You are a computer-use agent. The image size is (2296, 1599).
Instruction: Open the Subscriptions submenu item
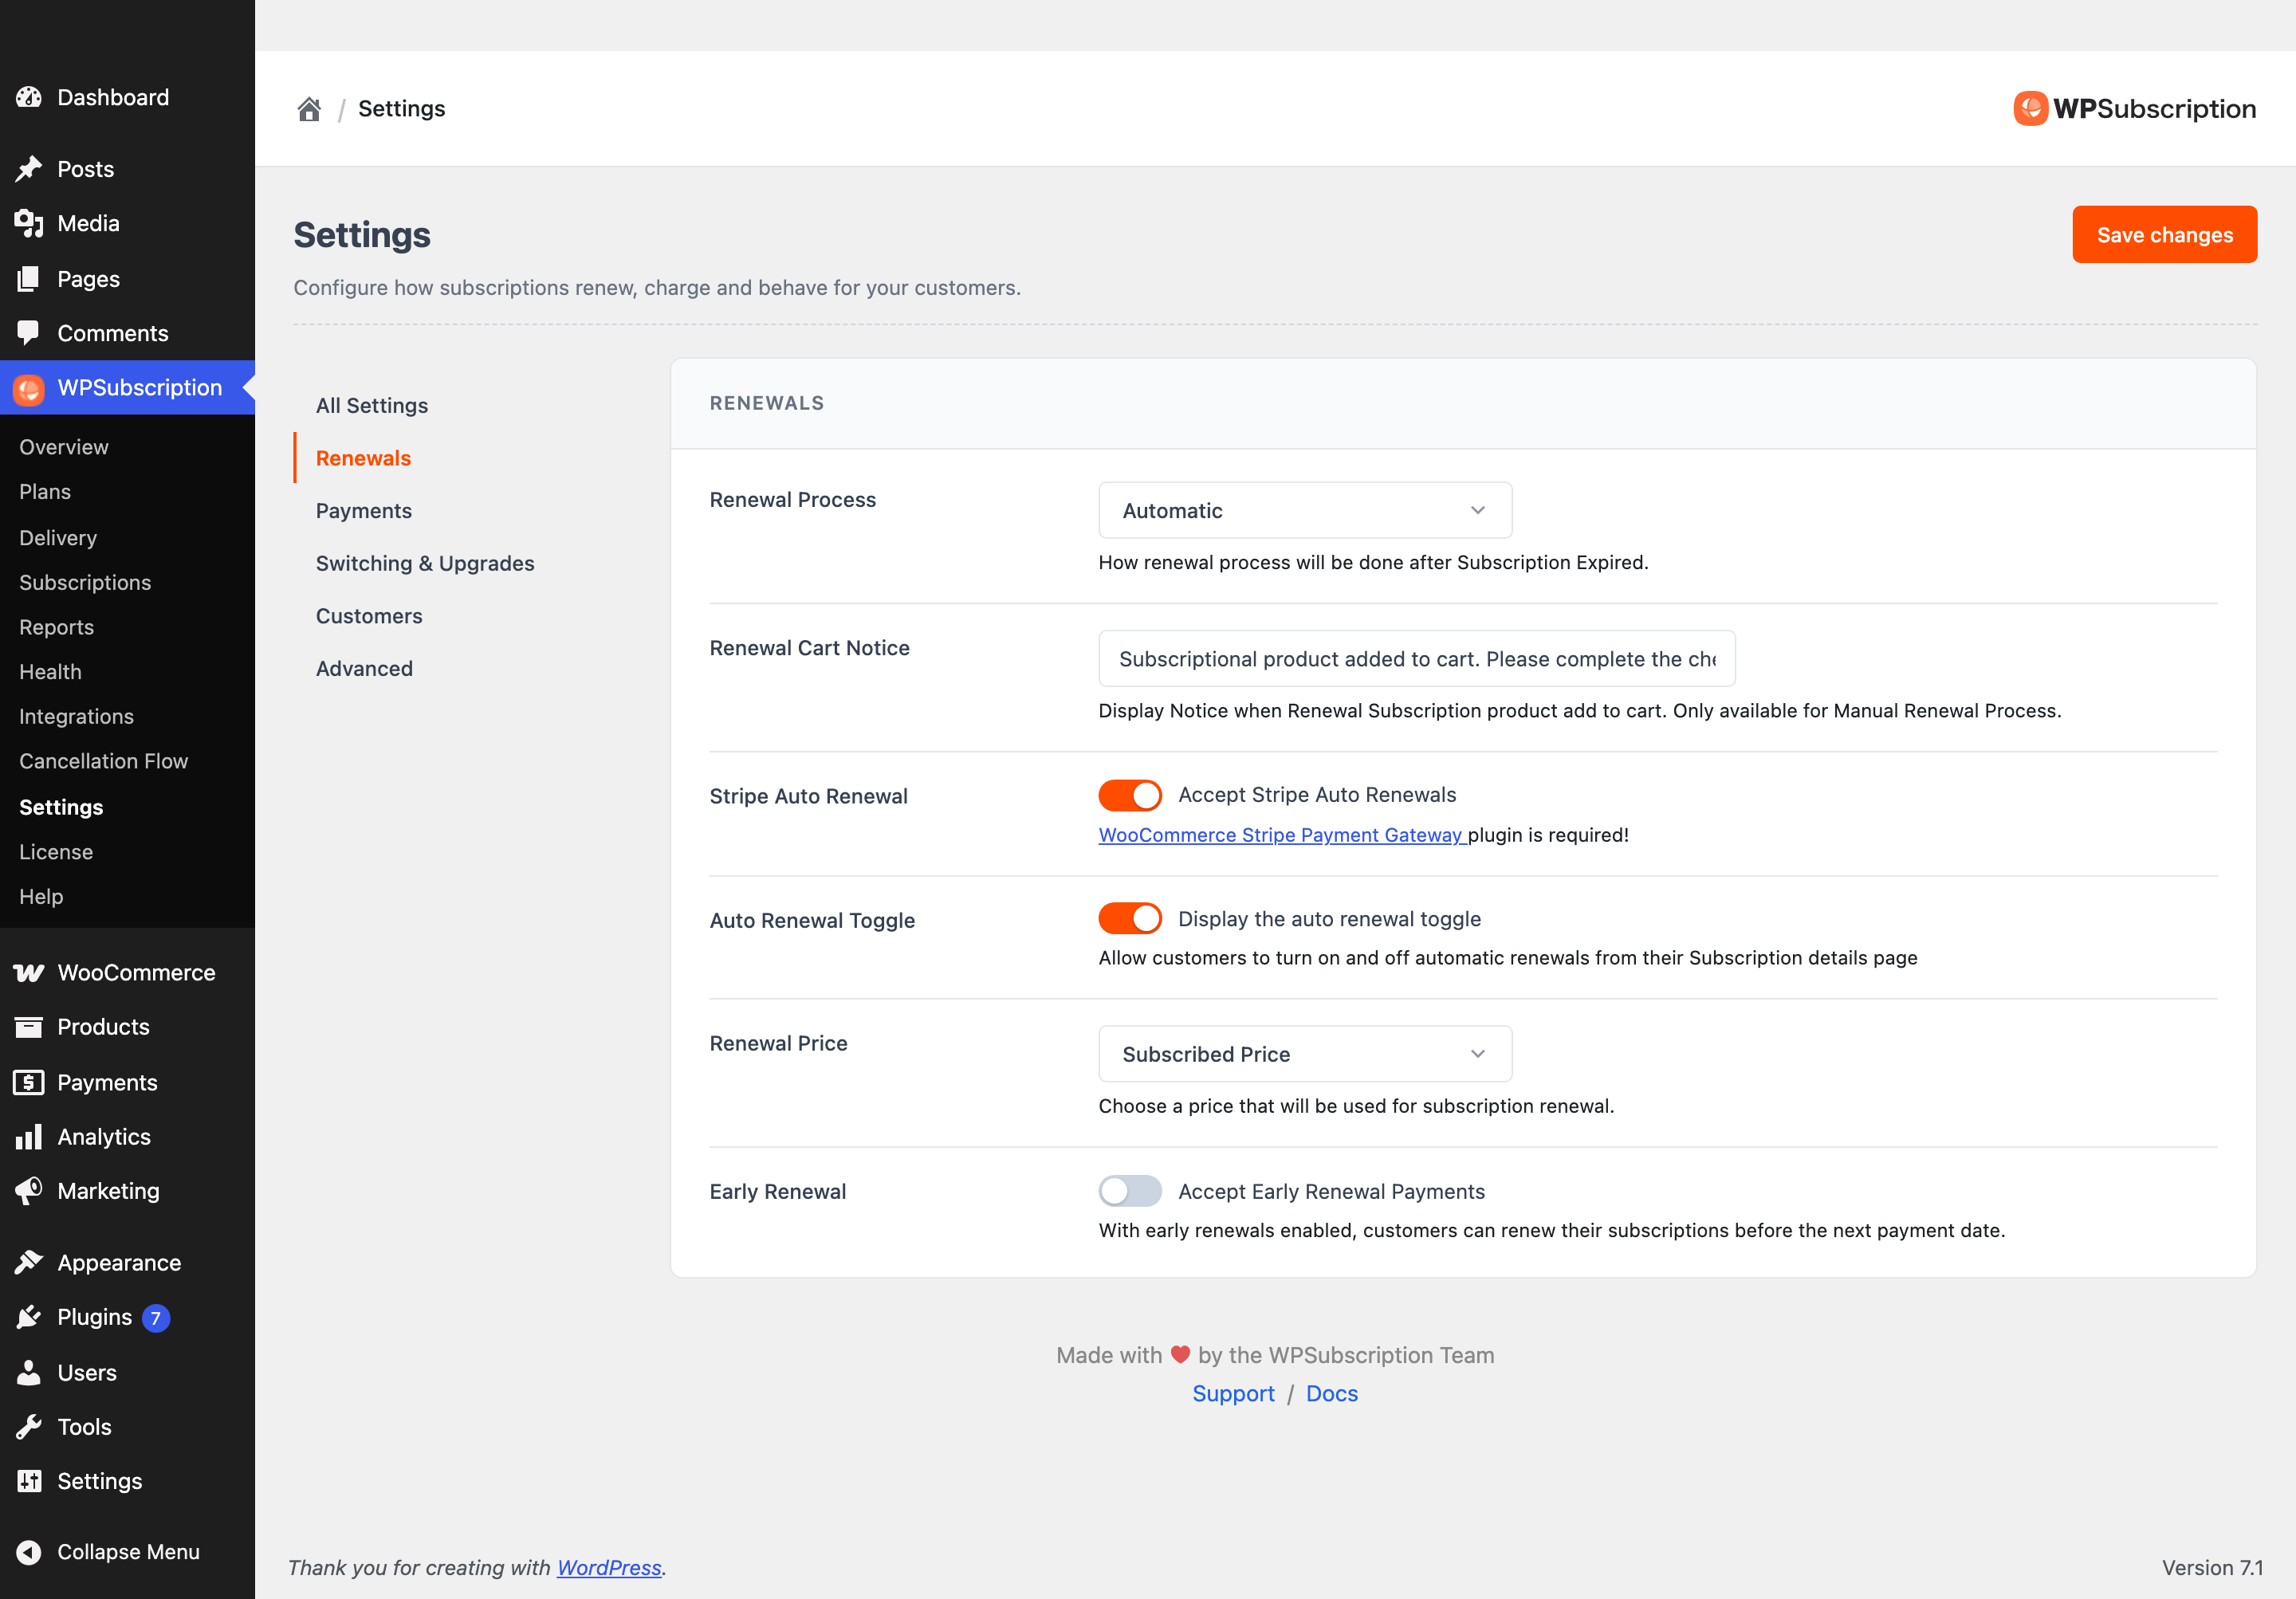(85, 582)
